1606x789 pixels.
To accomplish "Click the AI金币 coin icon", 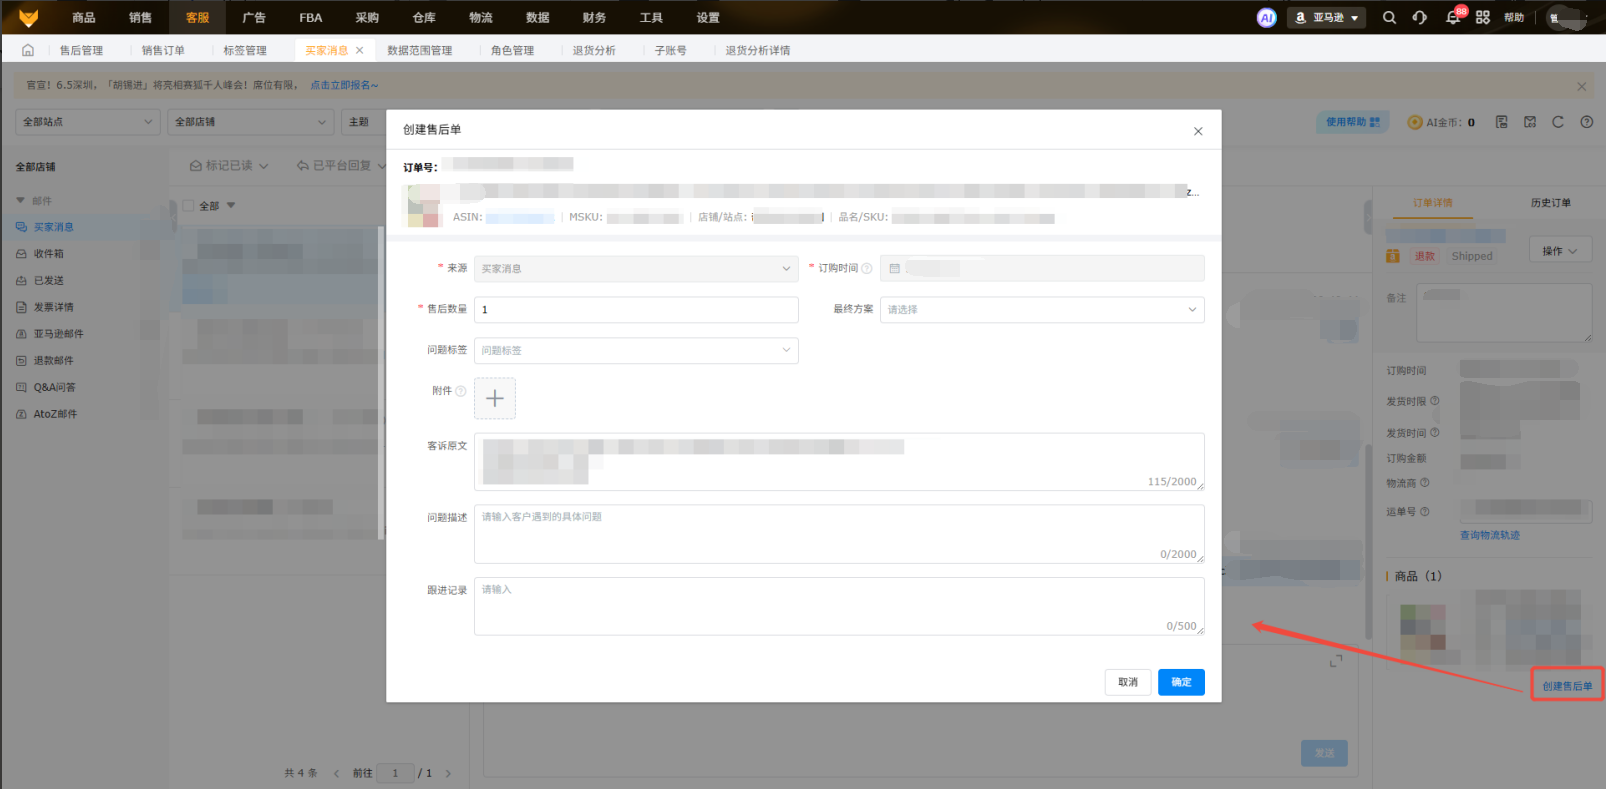I will [x=1415, y=122].
